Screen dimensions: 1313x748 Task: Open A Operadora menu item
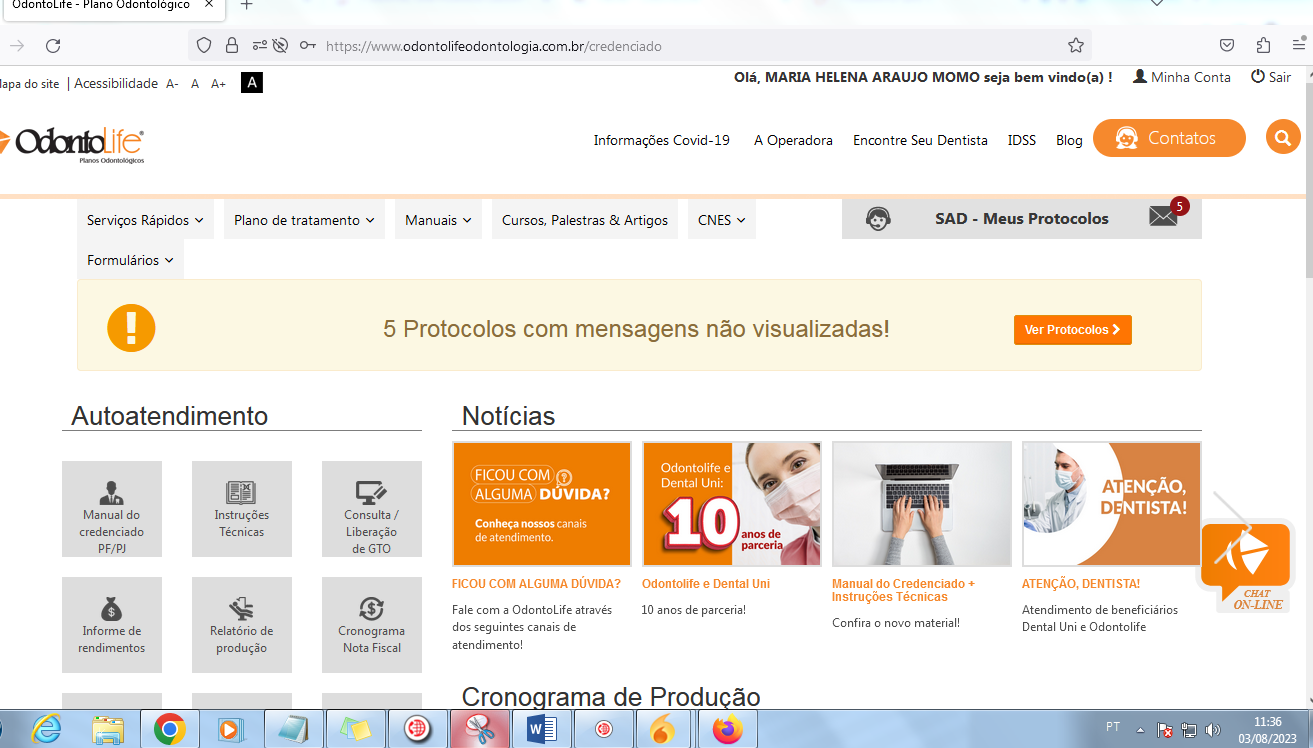(793, 140)
